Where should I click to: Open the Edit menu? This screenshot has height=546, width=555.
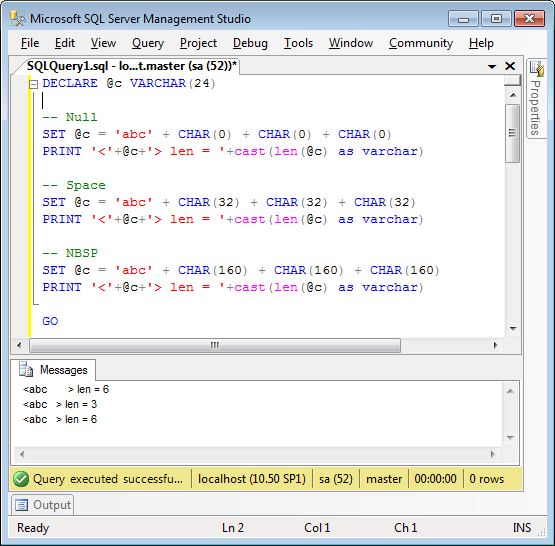tap(64, 43)
